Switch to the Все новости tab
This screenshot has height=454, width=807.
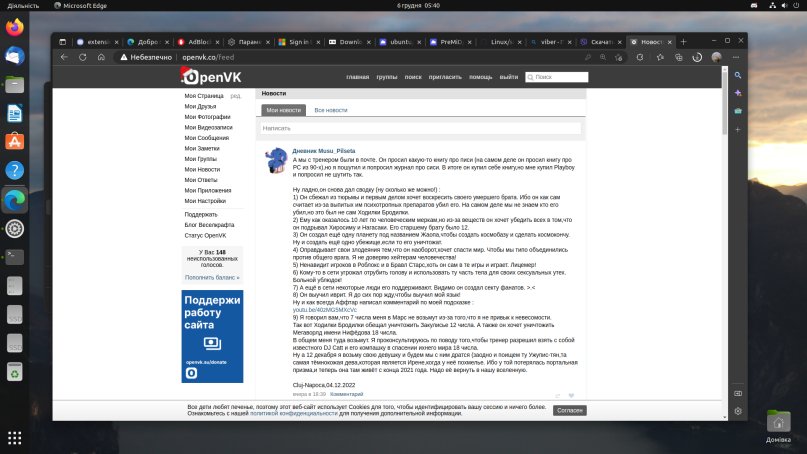coord(330,110)
